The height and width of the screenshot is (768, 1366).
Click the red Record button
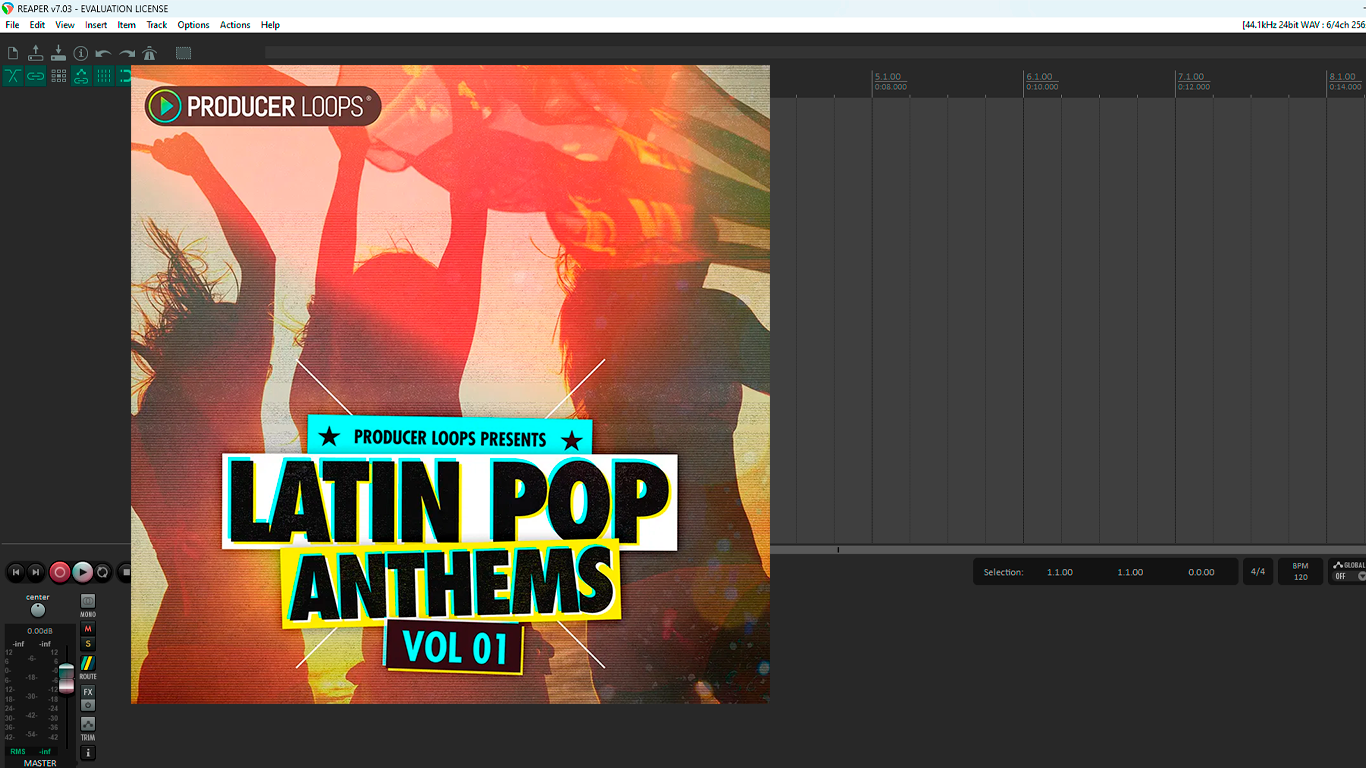click(x=60, y=572)
